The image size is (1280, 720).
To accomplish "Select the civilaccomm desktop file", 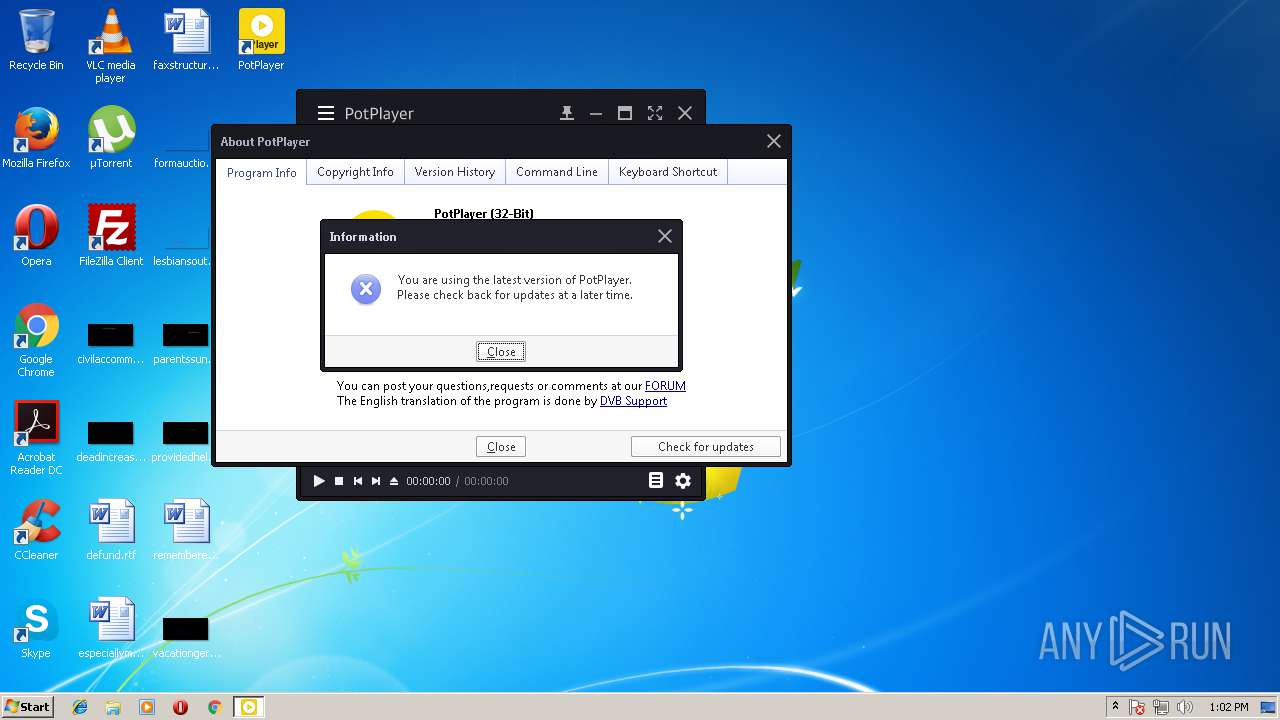I will tap(110, 343).
